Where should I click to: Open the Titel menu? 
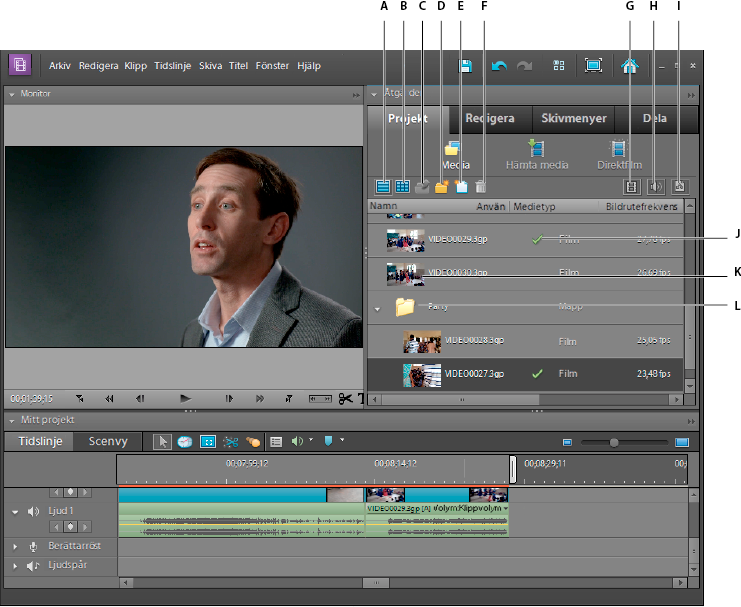[238, 66]
